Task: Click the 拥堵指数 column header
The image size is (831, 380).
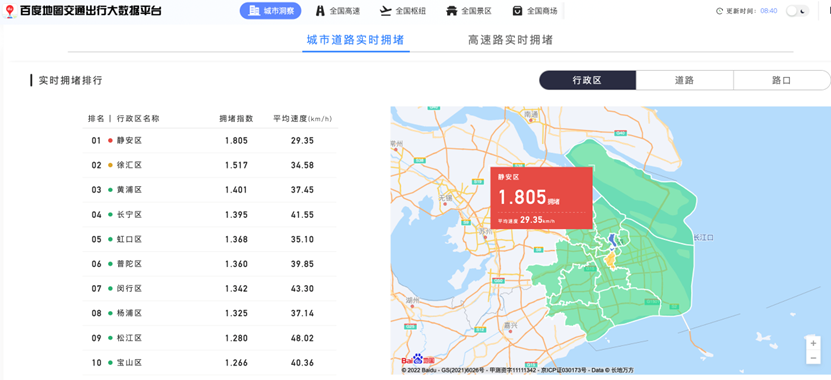Action: (236, 119)
